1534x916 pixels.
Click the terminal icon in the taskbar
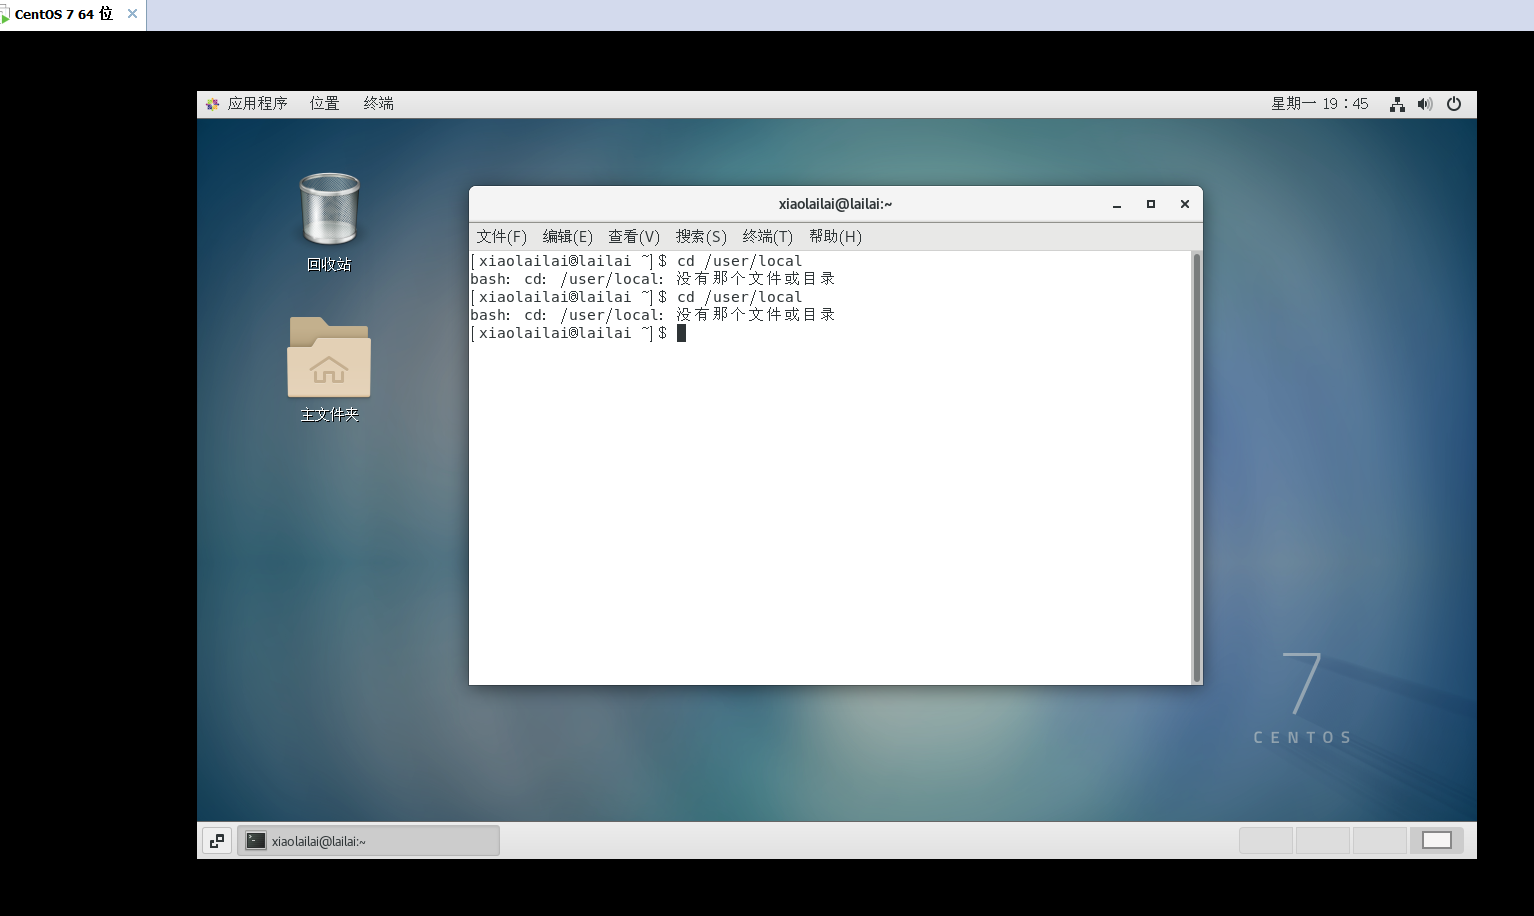256,841
